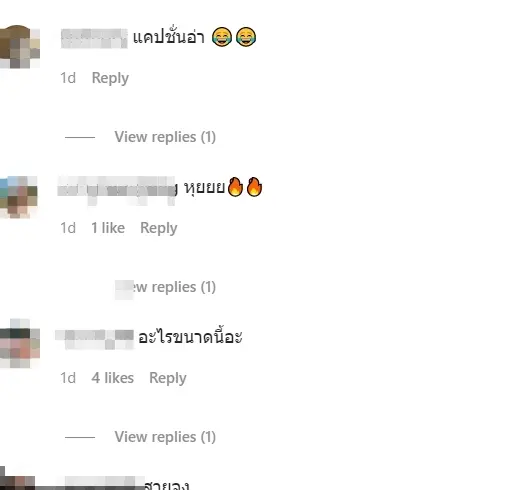The height and width of the screenshot is (490, 511).
Task: Click the fire emojis in the หุยยย comment
Action: [245, 187]
